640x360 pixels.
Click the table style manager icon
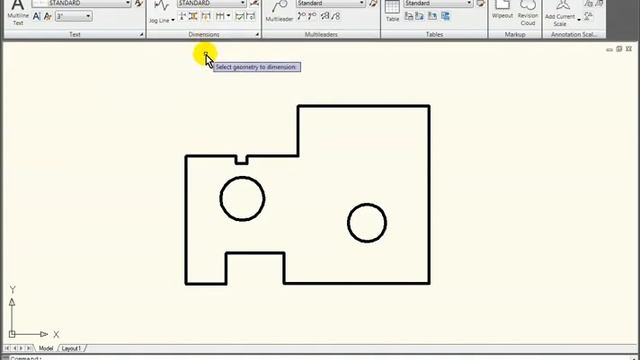(481, 3)
